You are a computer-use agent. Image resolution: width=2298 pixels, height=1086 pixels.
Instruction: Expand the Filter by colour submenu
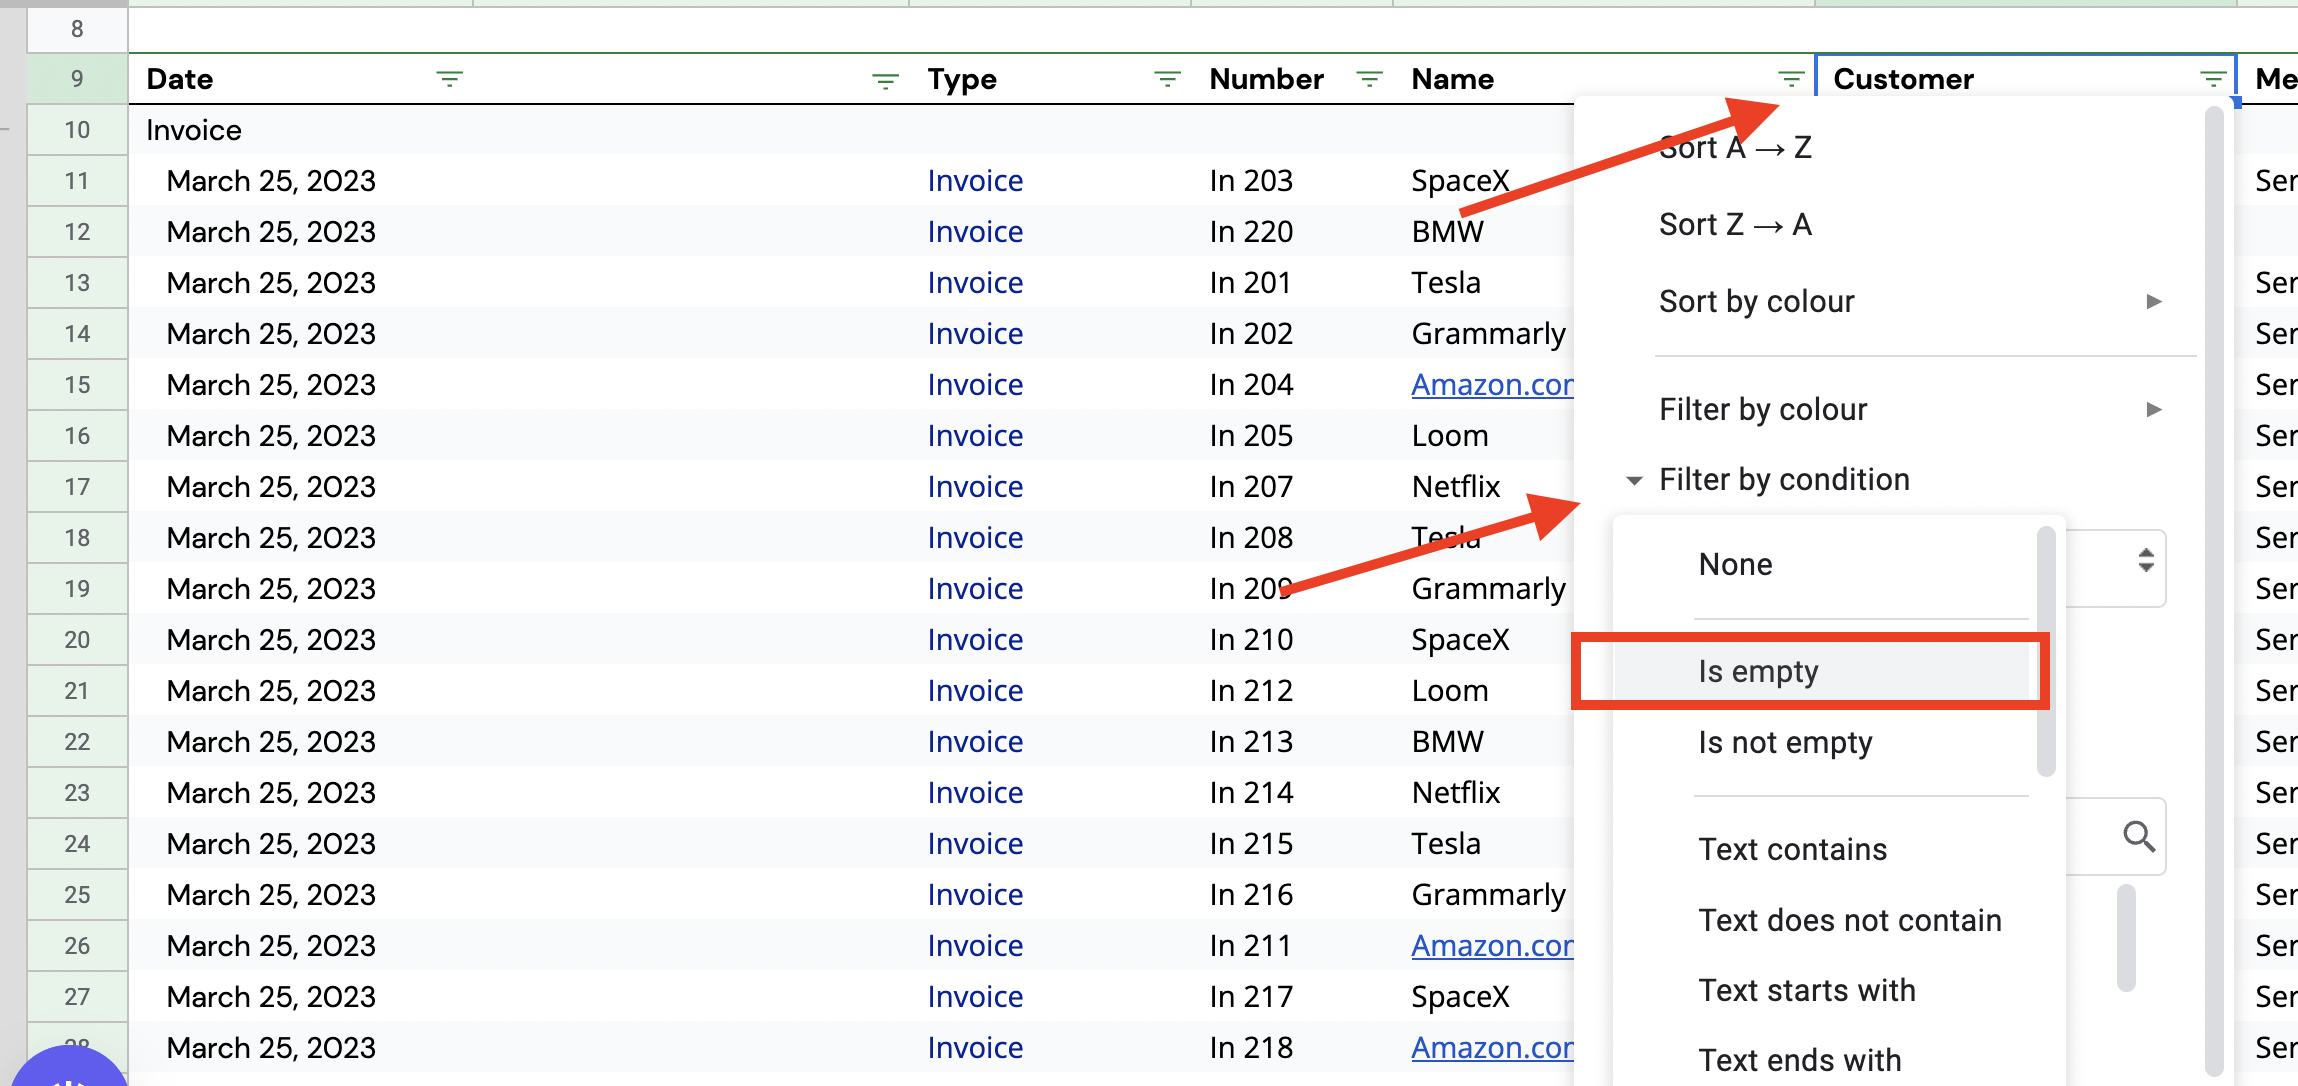pos(2154,410)
